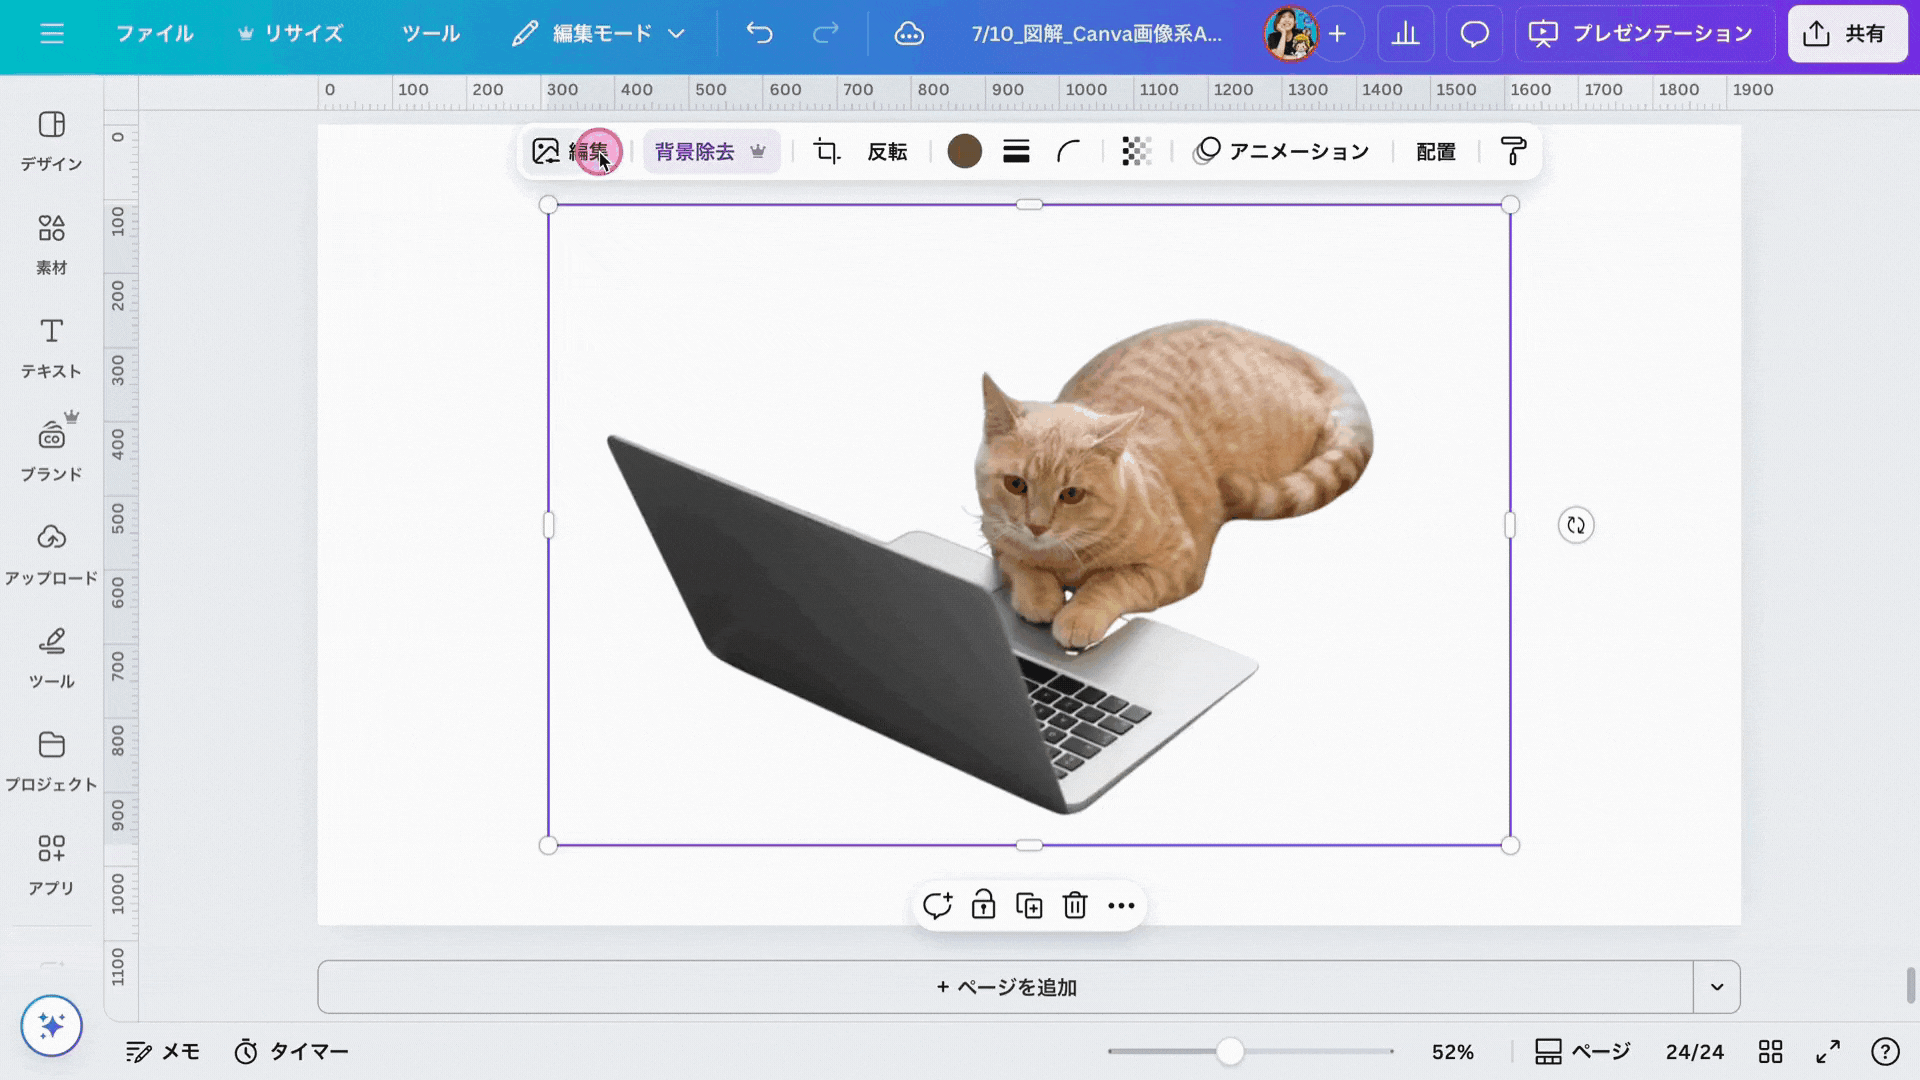This screenshot has width=1920, height=1080.
Task: Click the copy style paint roller icon
Action: 1513,151
